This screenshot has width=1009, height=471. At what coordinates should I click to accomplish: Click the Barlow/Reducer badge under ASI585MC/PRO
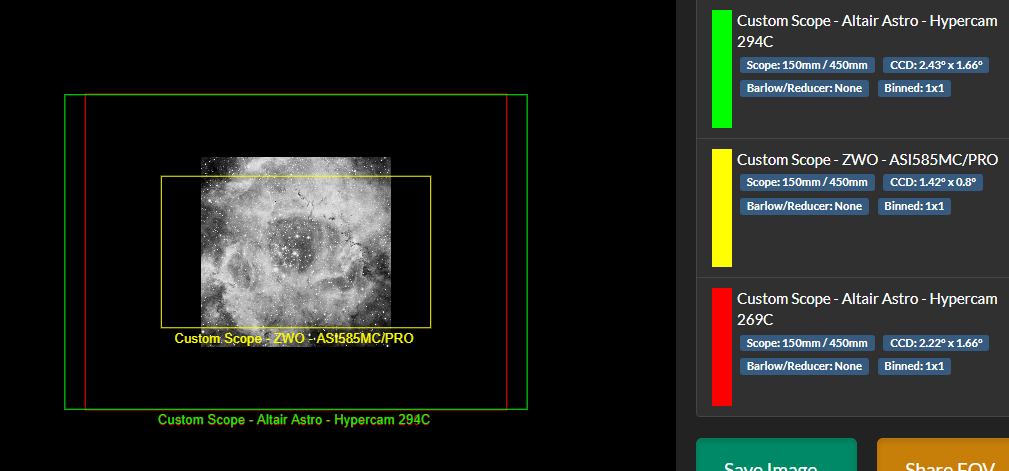click(804, 206)
